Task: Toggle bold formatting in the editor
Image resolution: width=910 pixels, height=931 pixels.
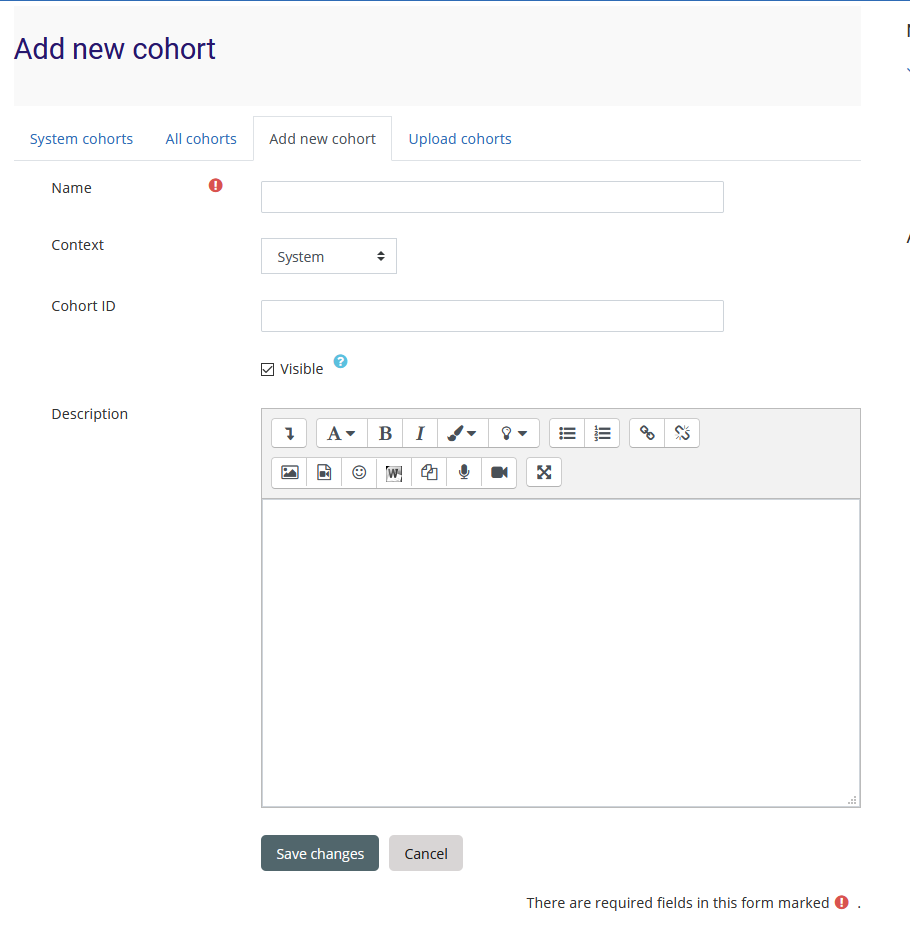Action: [x=385, y=433]
